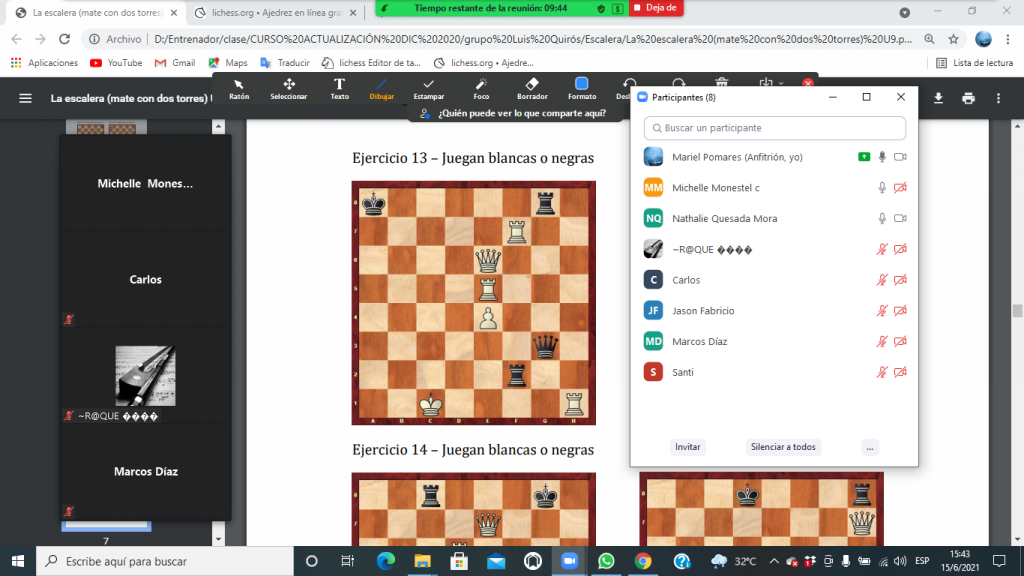Click the Invitar button

pos(687,447)
